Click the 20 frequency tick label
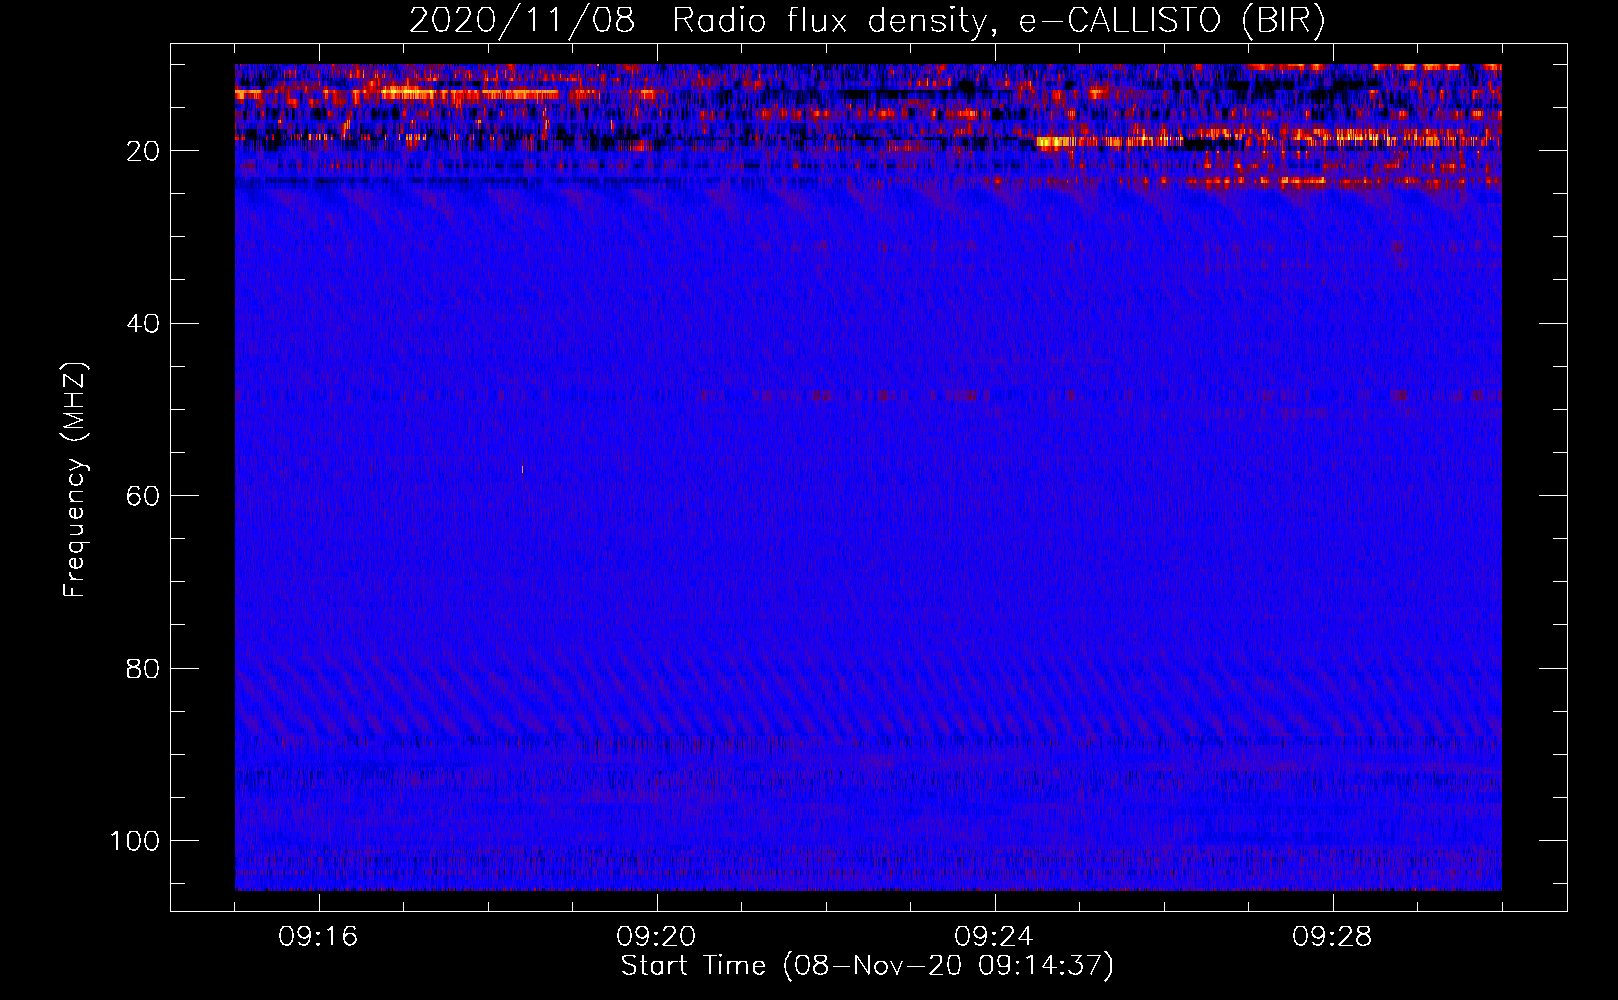1618x1000 pixels. 144,151
